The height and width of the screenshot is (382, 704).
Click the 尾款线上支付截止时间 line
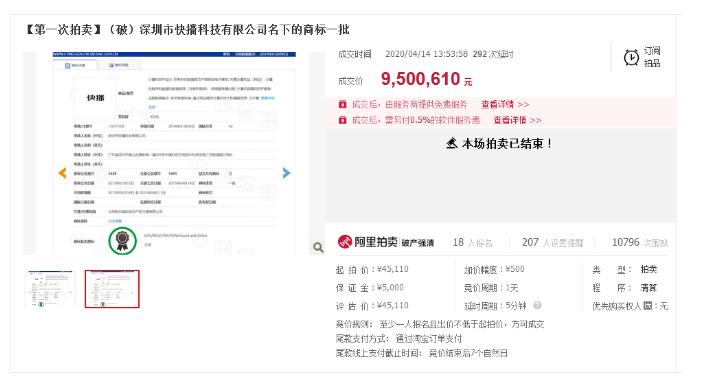click(422, 353)
